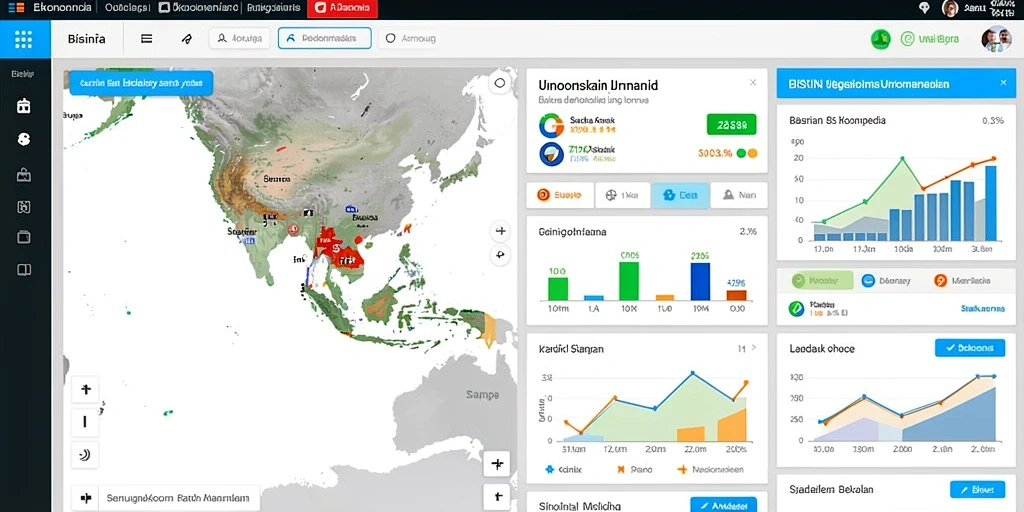Toggle the orange plus legend item
1024x512 pixels.
[711, 470]
